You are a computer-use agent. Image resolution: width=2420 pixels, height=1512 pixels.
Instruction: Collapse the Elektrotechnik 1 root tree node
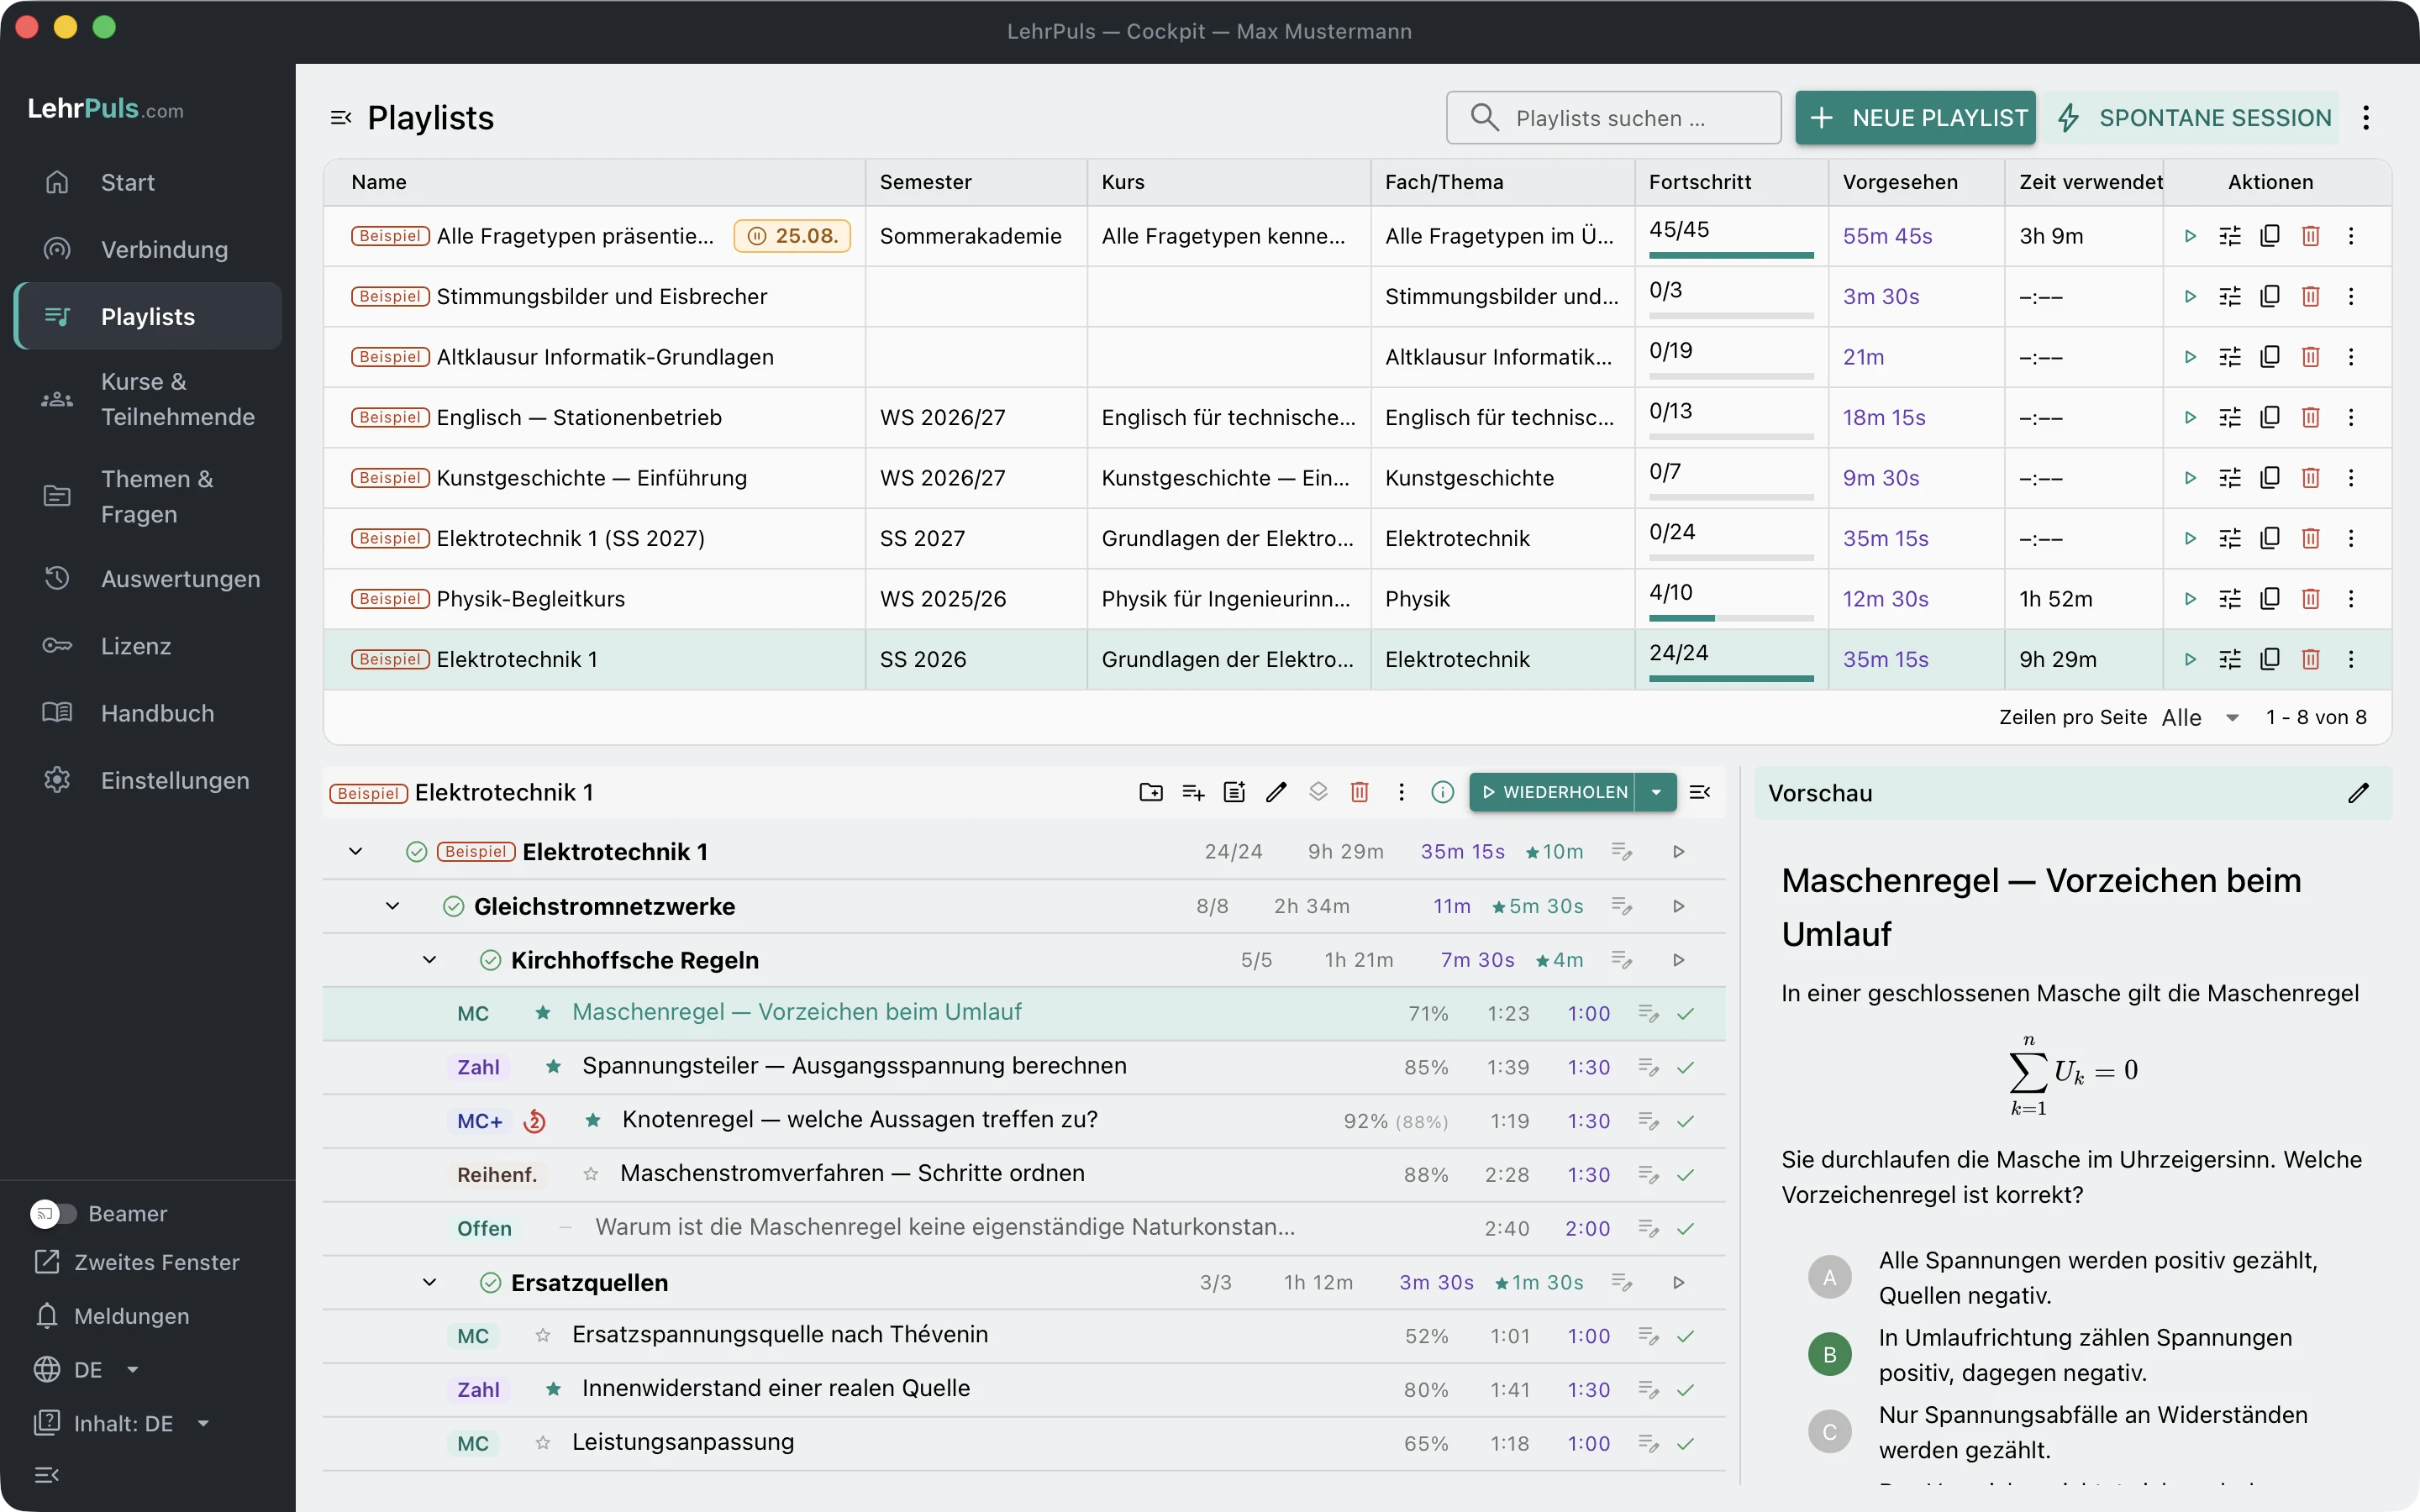355,852
